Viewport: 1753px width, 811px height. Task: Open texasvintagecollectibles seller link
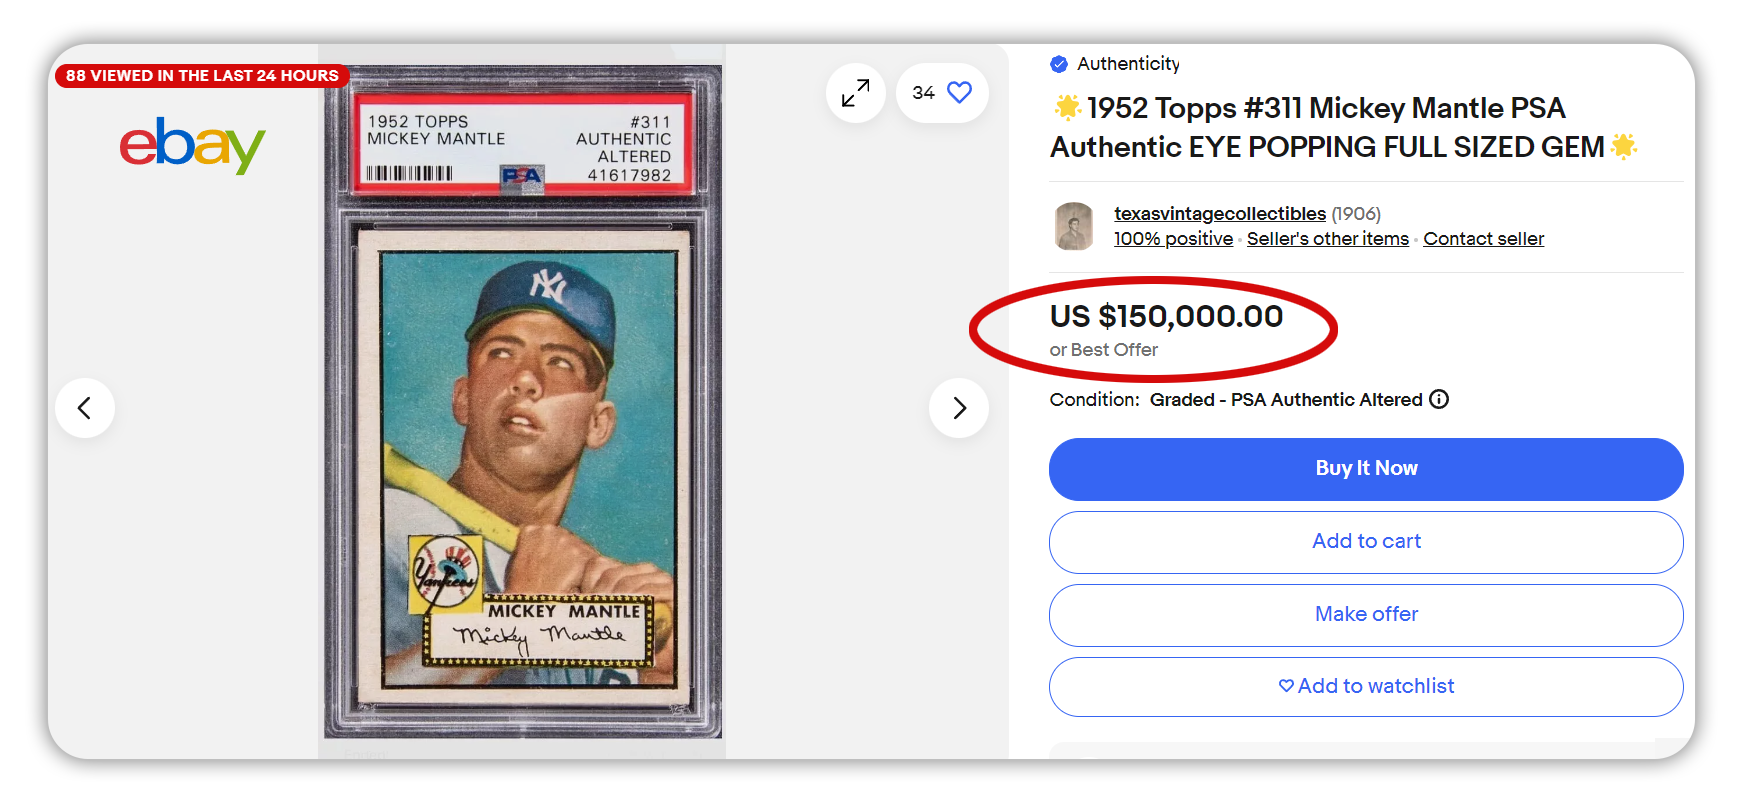click(1220, 214)
